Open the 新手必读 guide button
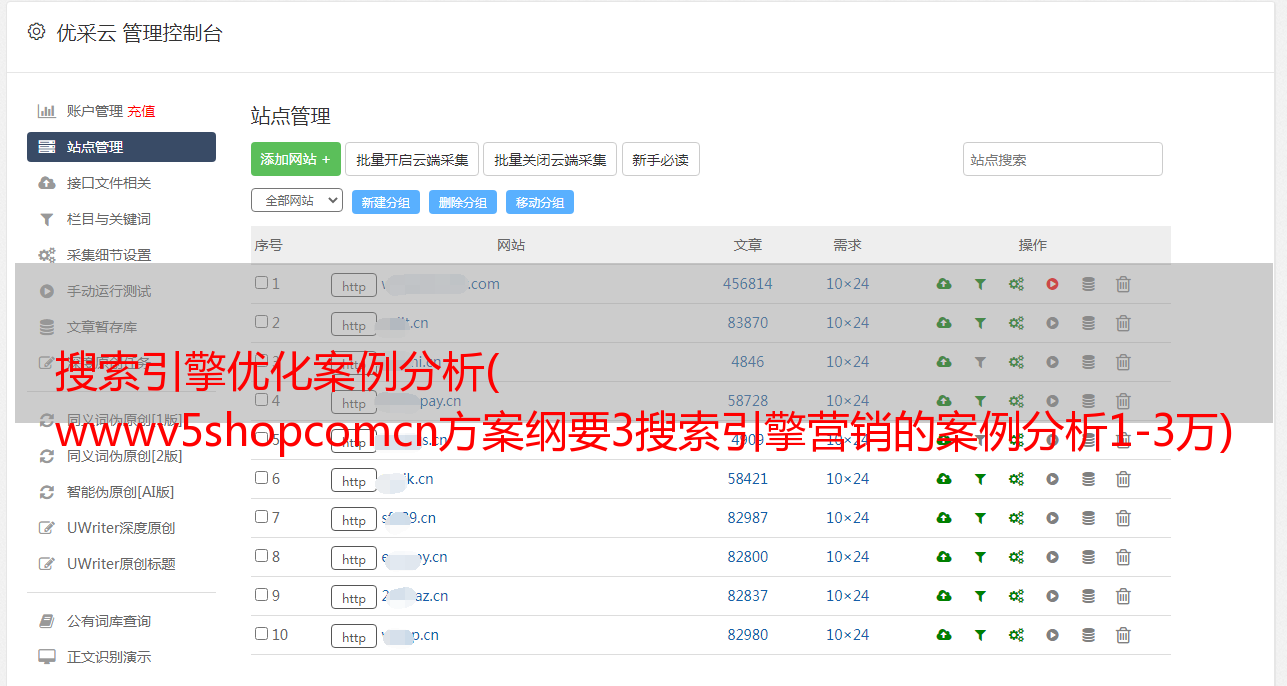 tap(661, 159)
